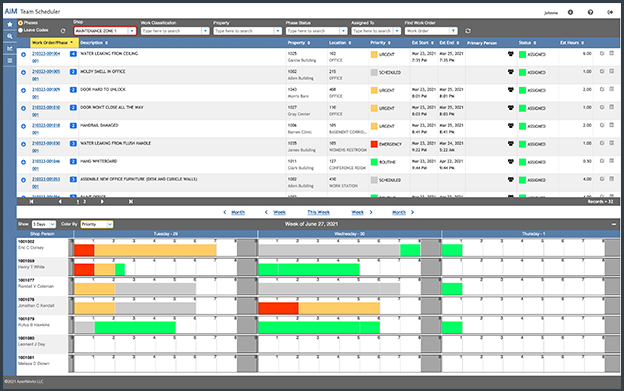Open the Phase Status dropdown arrow
Screen dimensions: 624x391
click(343, 31)
